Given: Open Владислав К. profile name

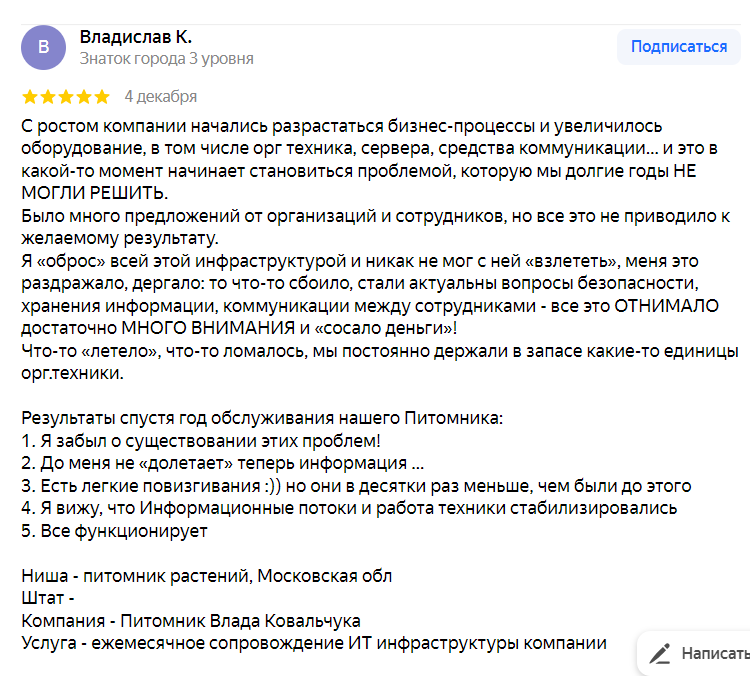Looking at the screenshot, I should pyautogui.click(x=135, y=36).
